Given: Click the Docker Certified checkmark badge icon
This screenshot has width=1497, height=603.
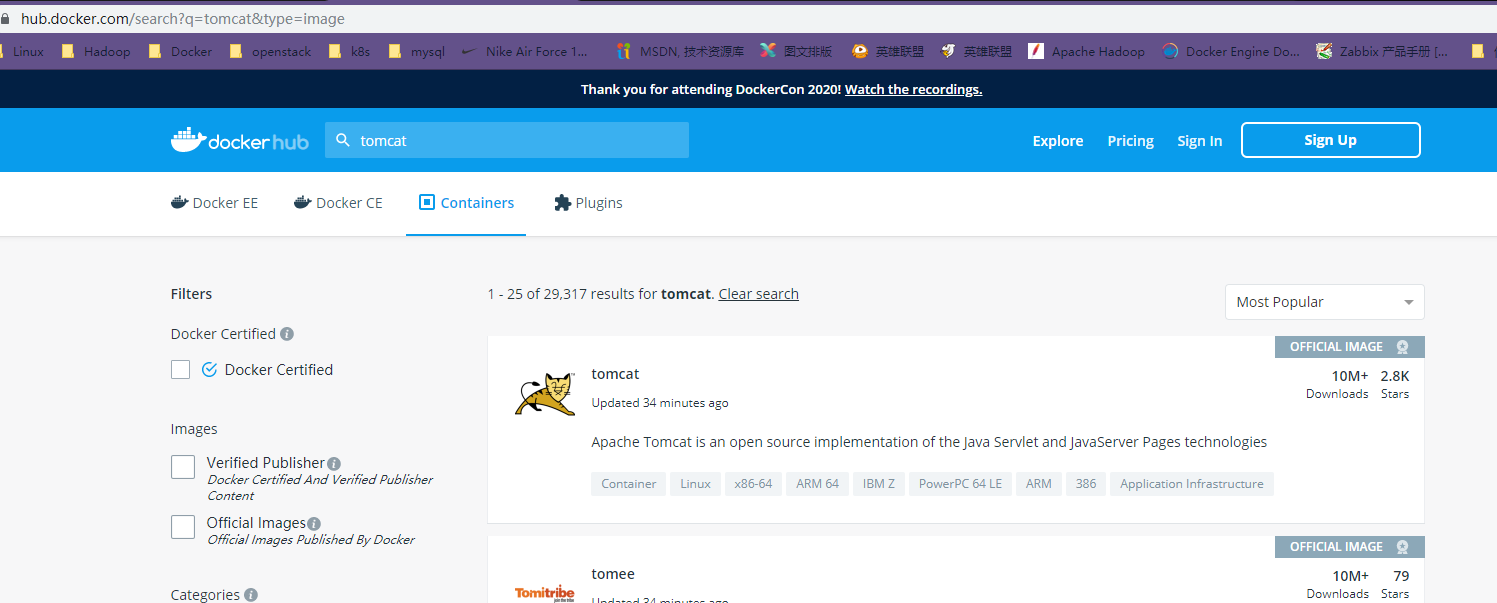Looking at the screenshot, I should (x=209, y=370).
